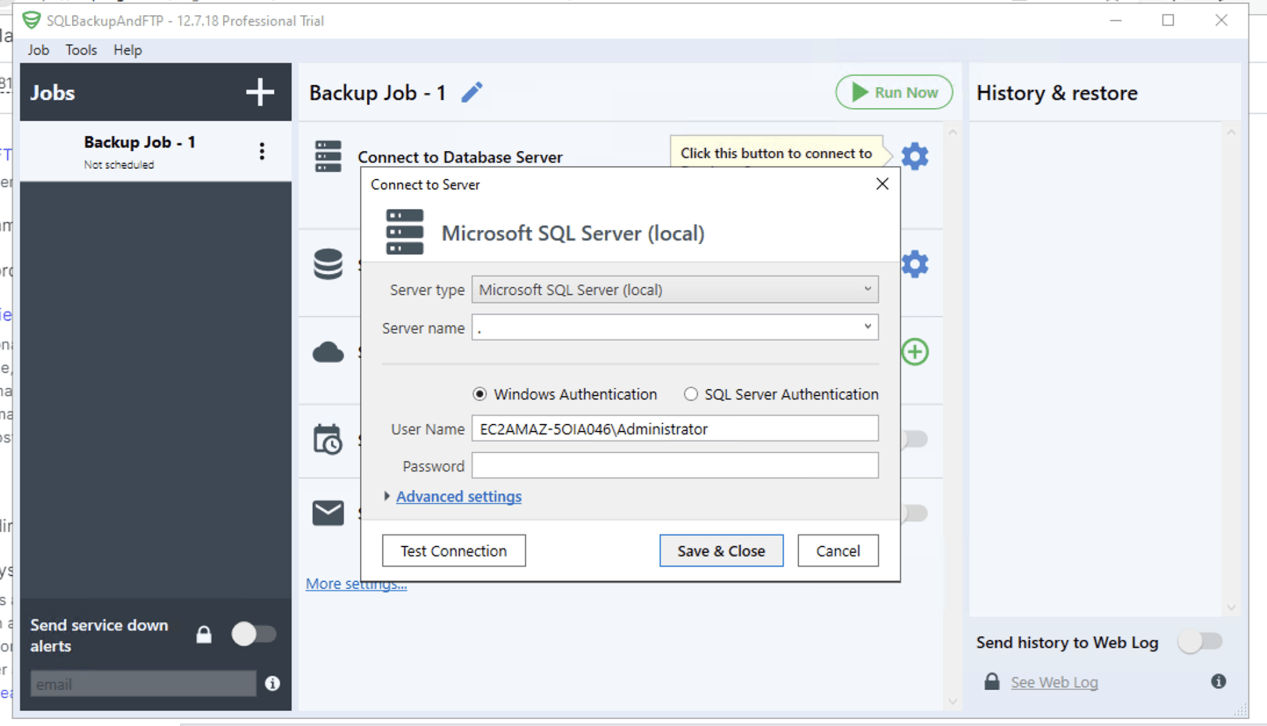Expand the Advanced settings section
Viewport: 1267px width, 726px height.
tap(458, 496)
